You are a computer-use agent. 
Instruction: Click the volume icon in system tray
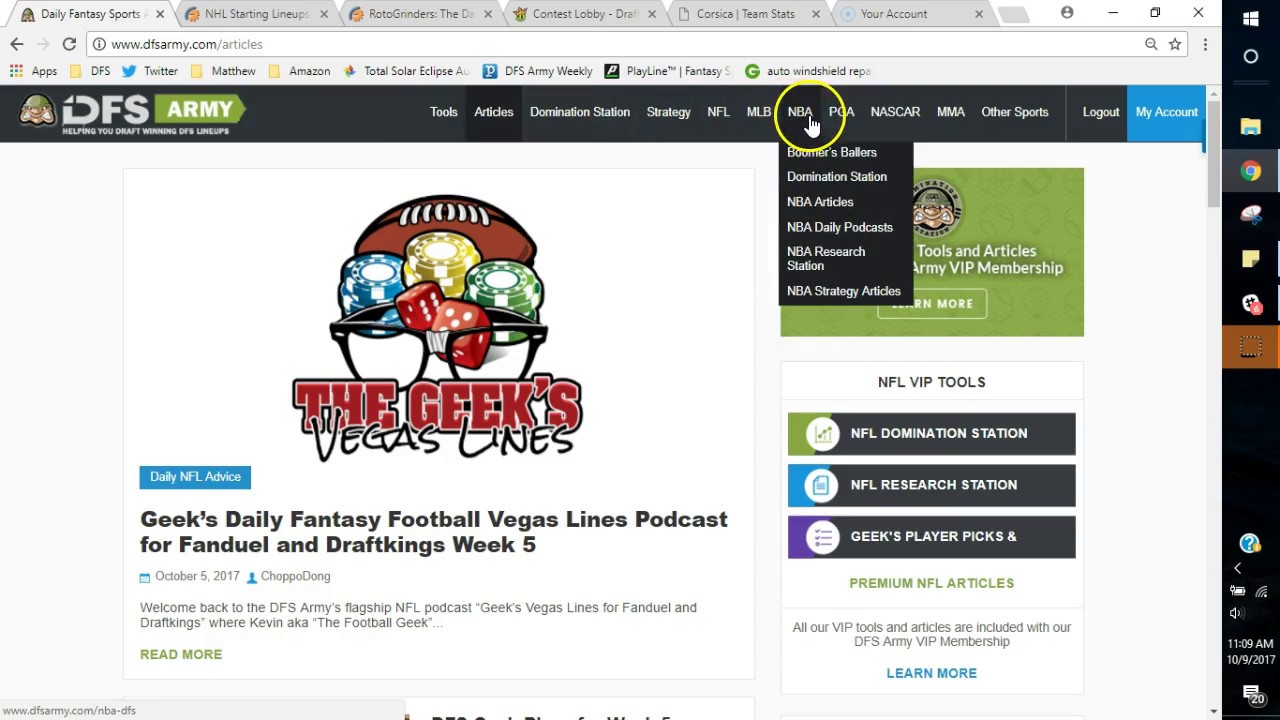tap(1237, 613)
